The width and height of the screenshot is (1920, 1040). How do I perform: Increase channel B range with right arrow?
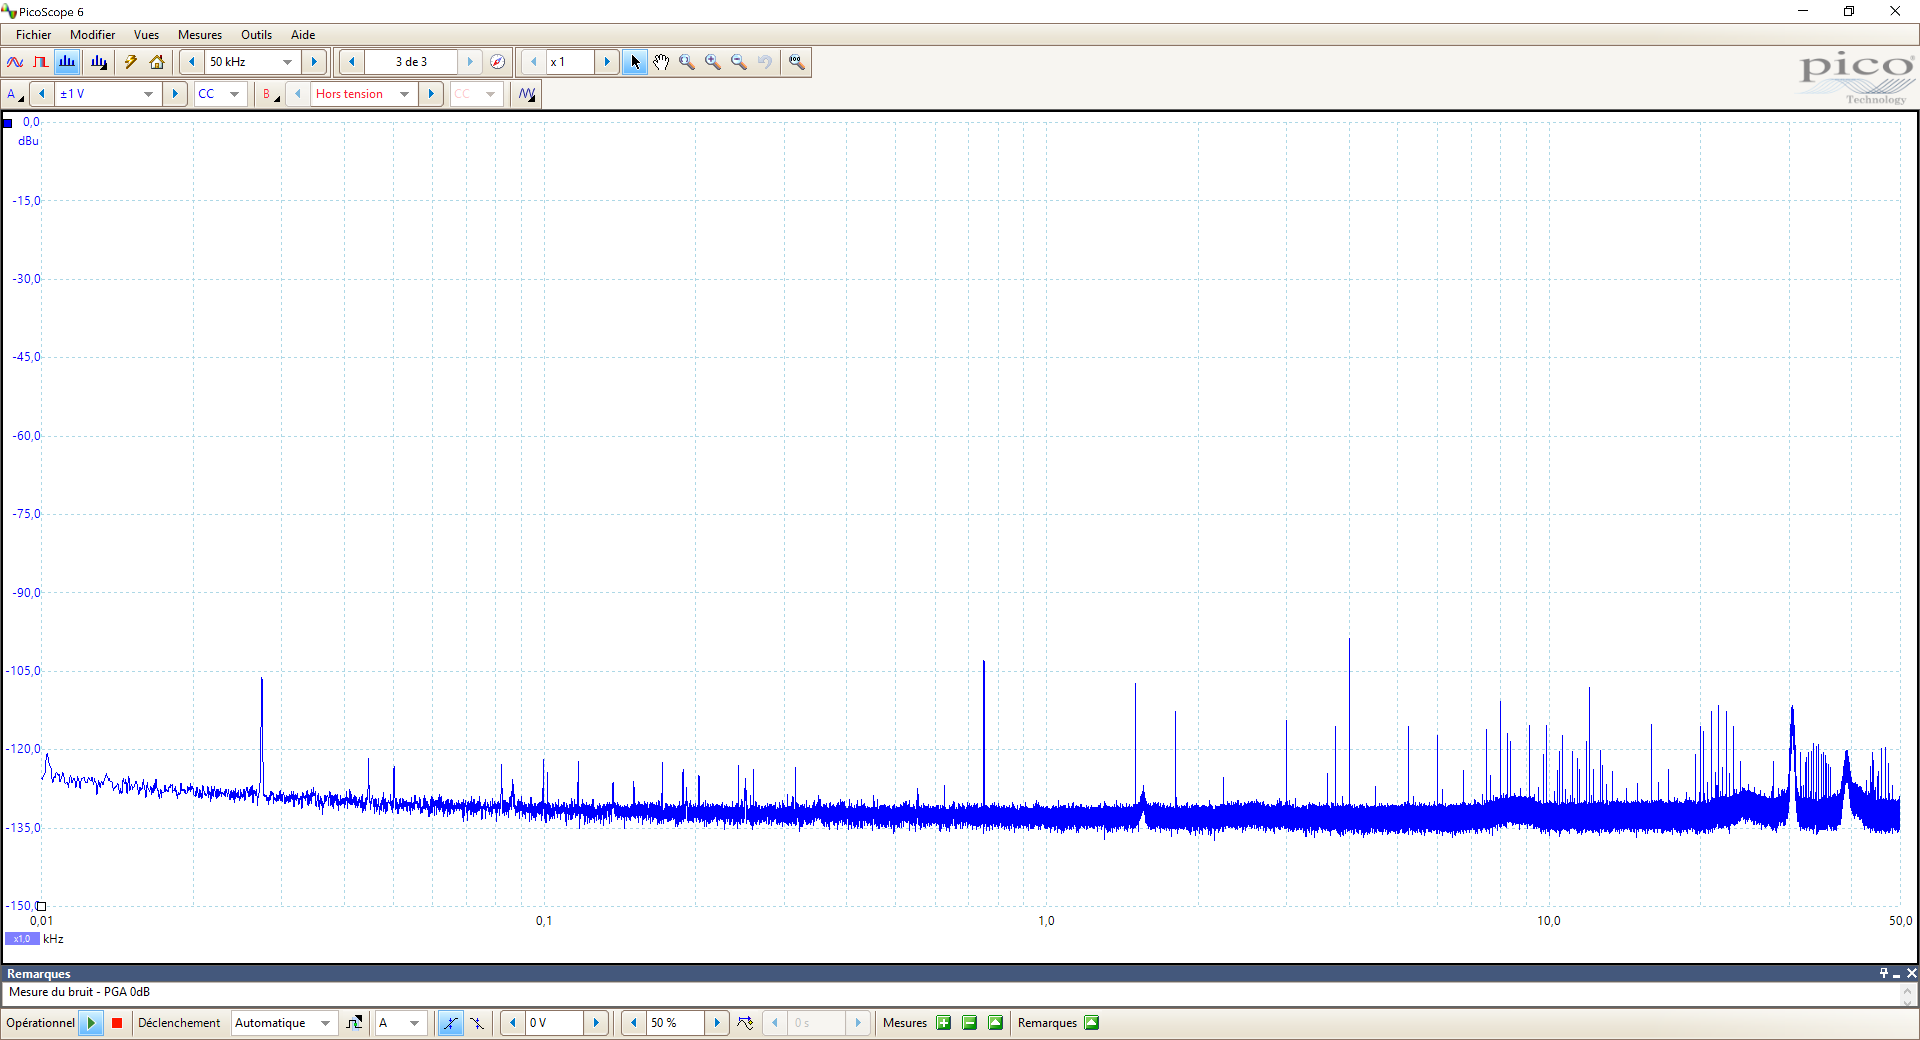coord(431,94)
